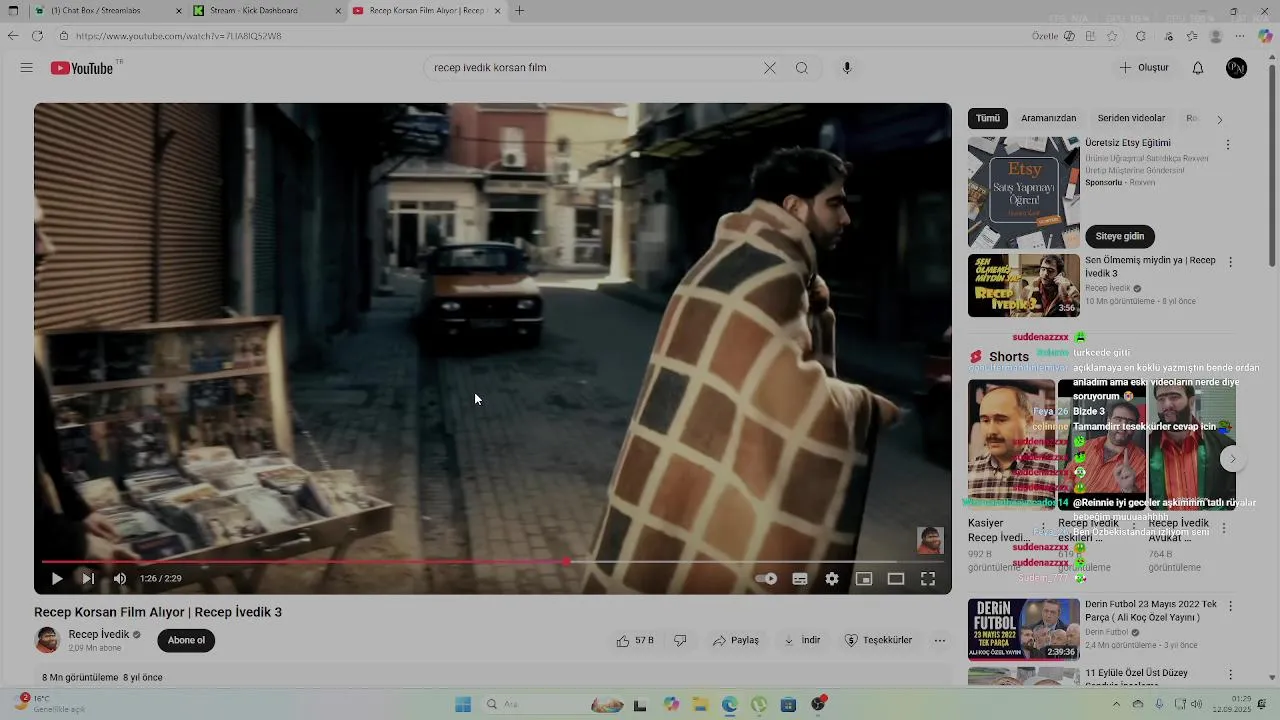This screenshot has height=720, width=1280.
Task: Open options for Sen Ölmemiş miydin video
Action: pyautogui.click(x=1230, y=262)
